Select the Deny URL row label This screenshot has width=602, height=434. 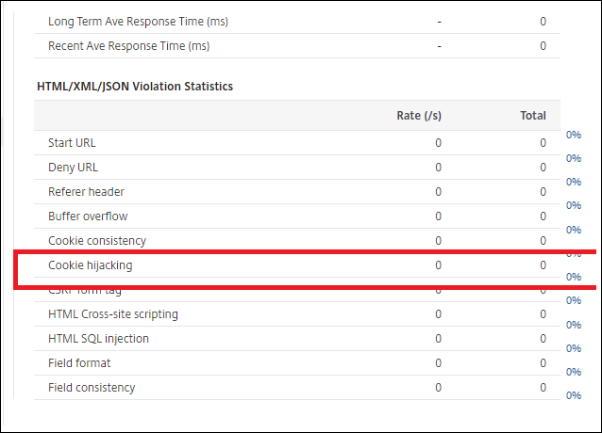click(73, 168)
